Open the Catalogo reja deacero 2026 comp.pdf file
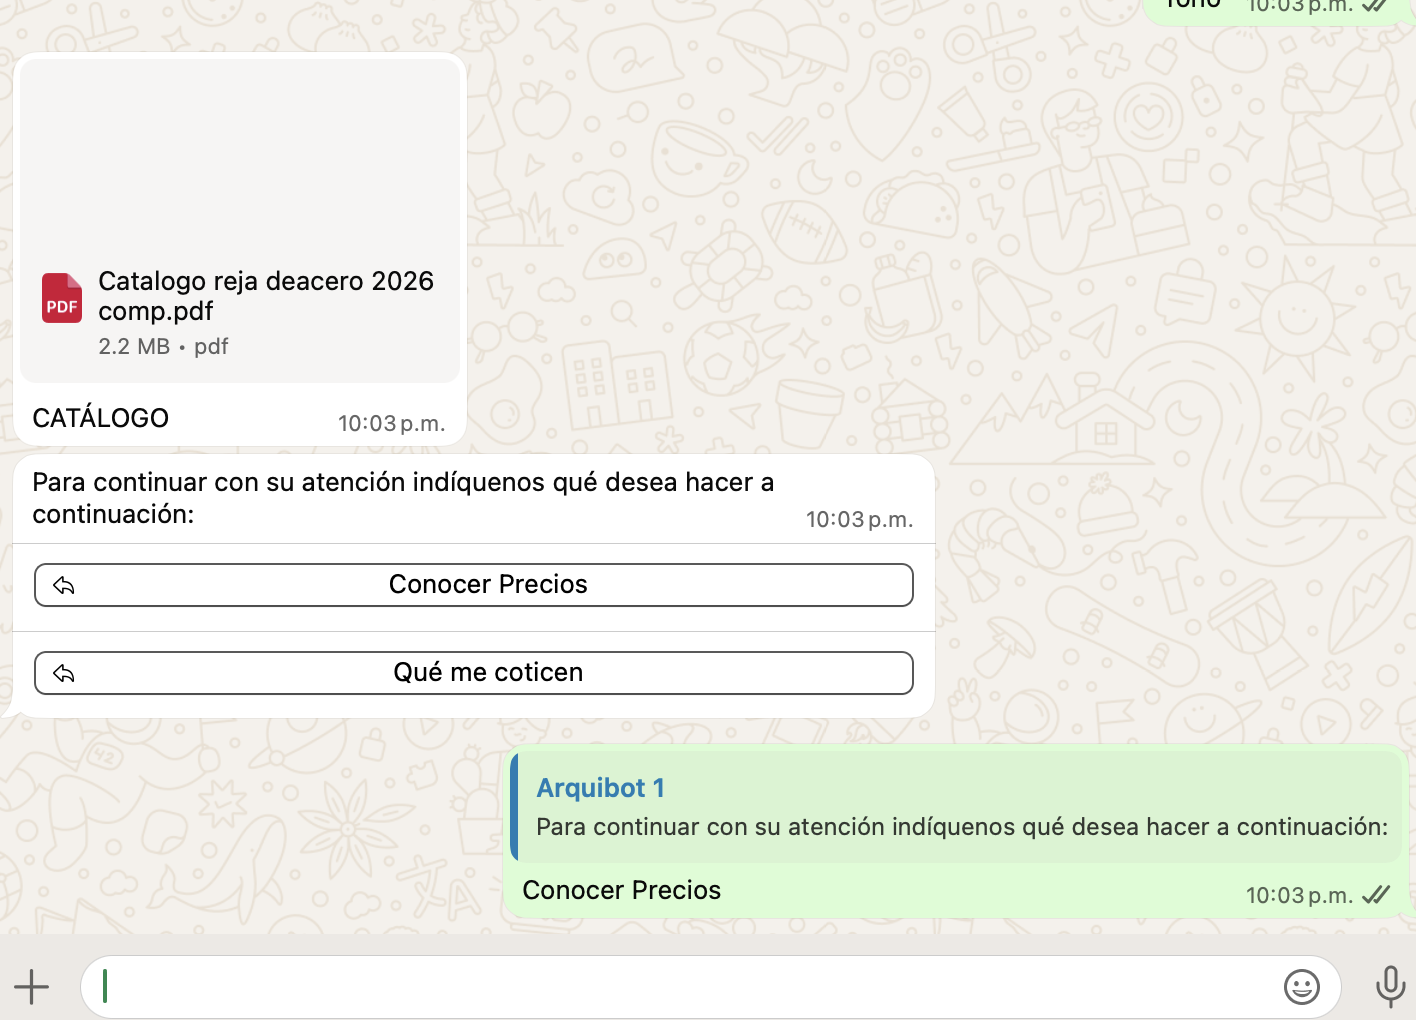 (x=265, y=296)
